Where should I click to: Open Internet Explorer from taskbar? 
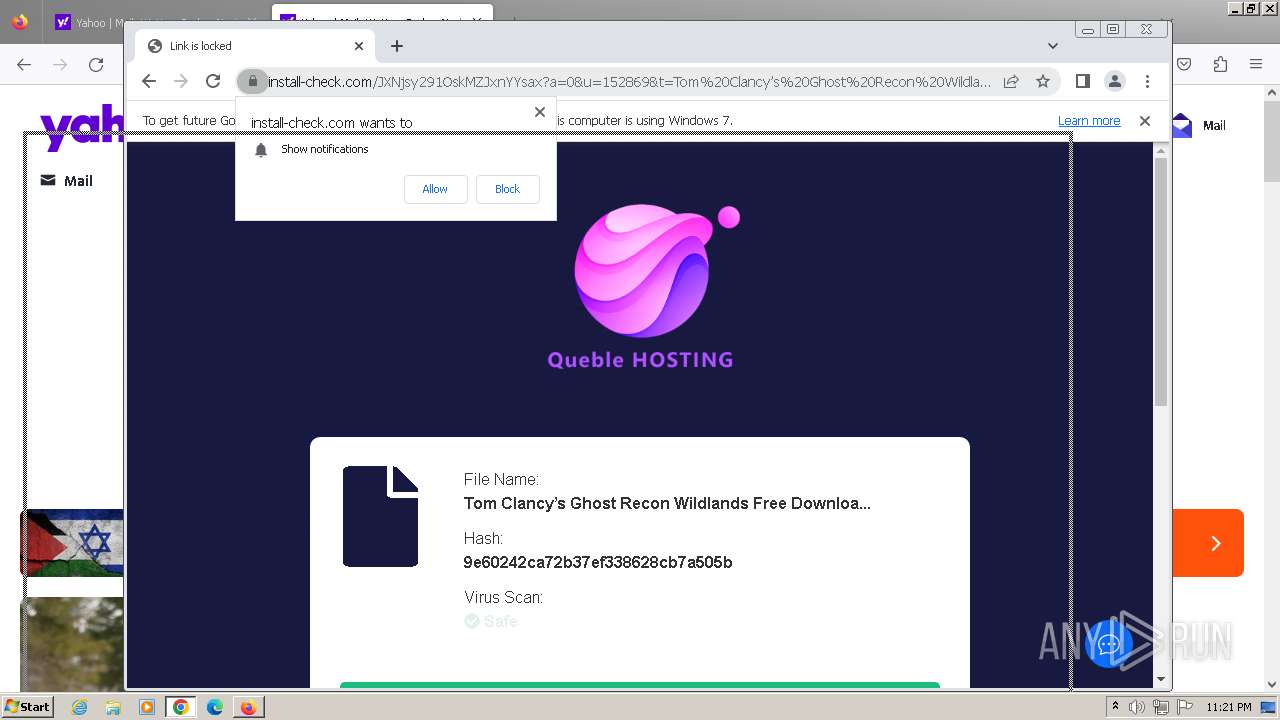[79, 707]
